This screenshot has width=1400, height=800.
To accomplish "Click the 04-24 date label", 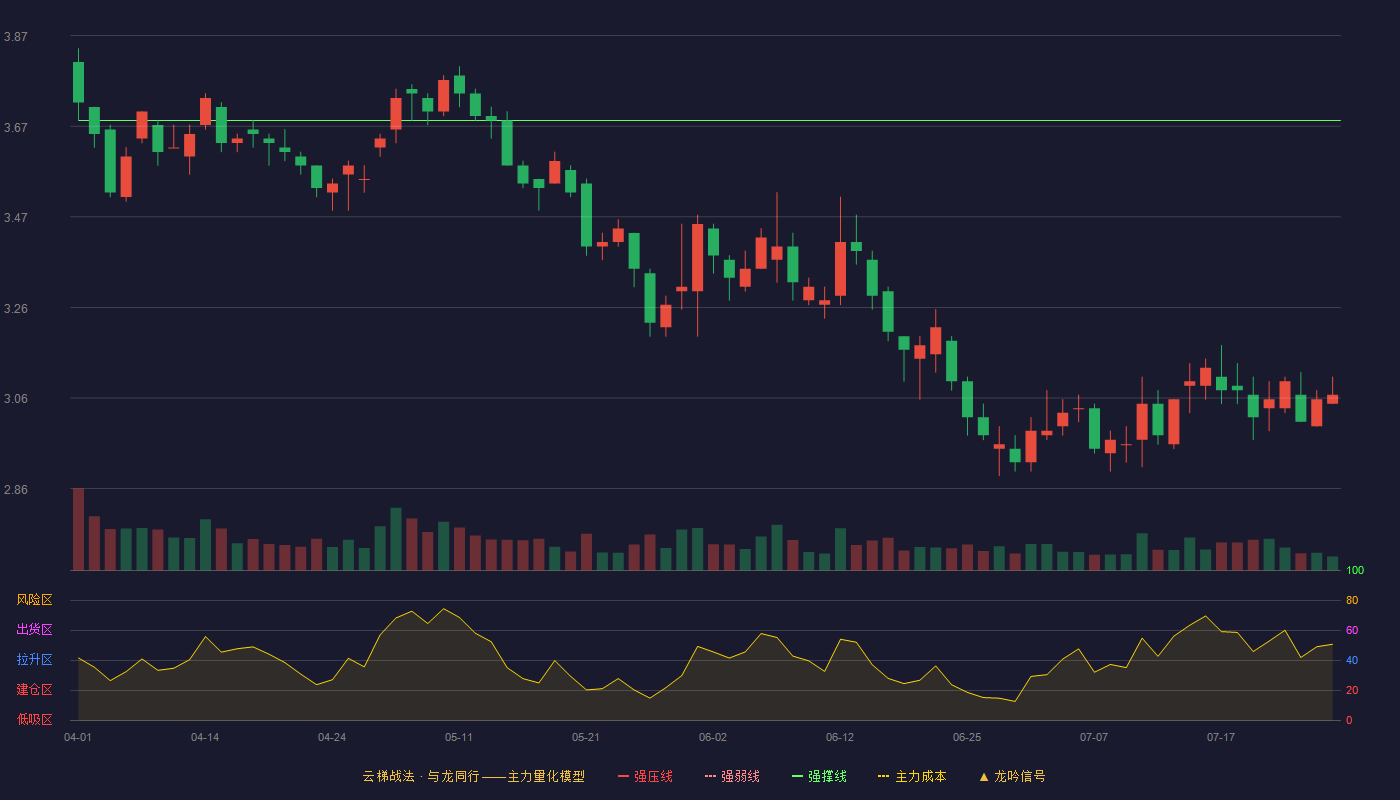I will 332,737.
